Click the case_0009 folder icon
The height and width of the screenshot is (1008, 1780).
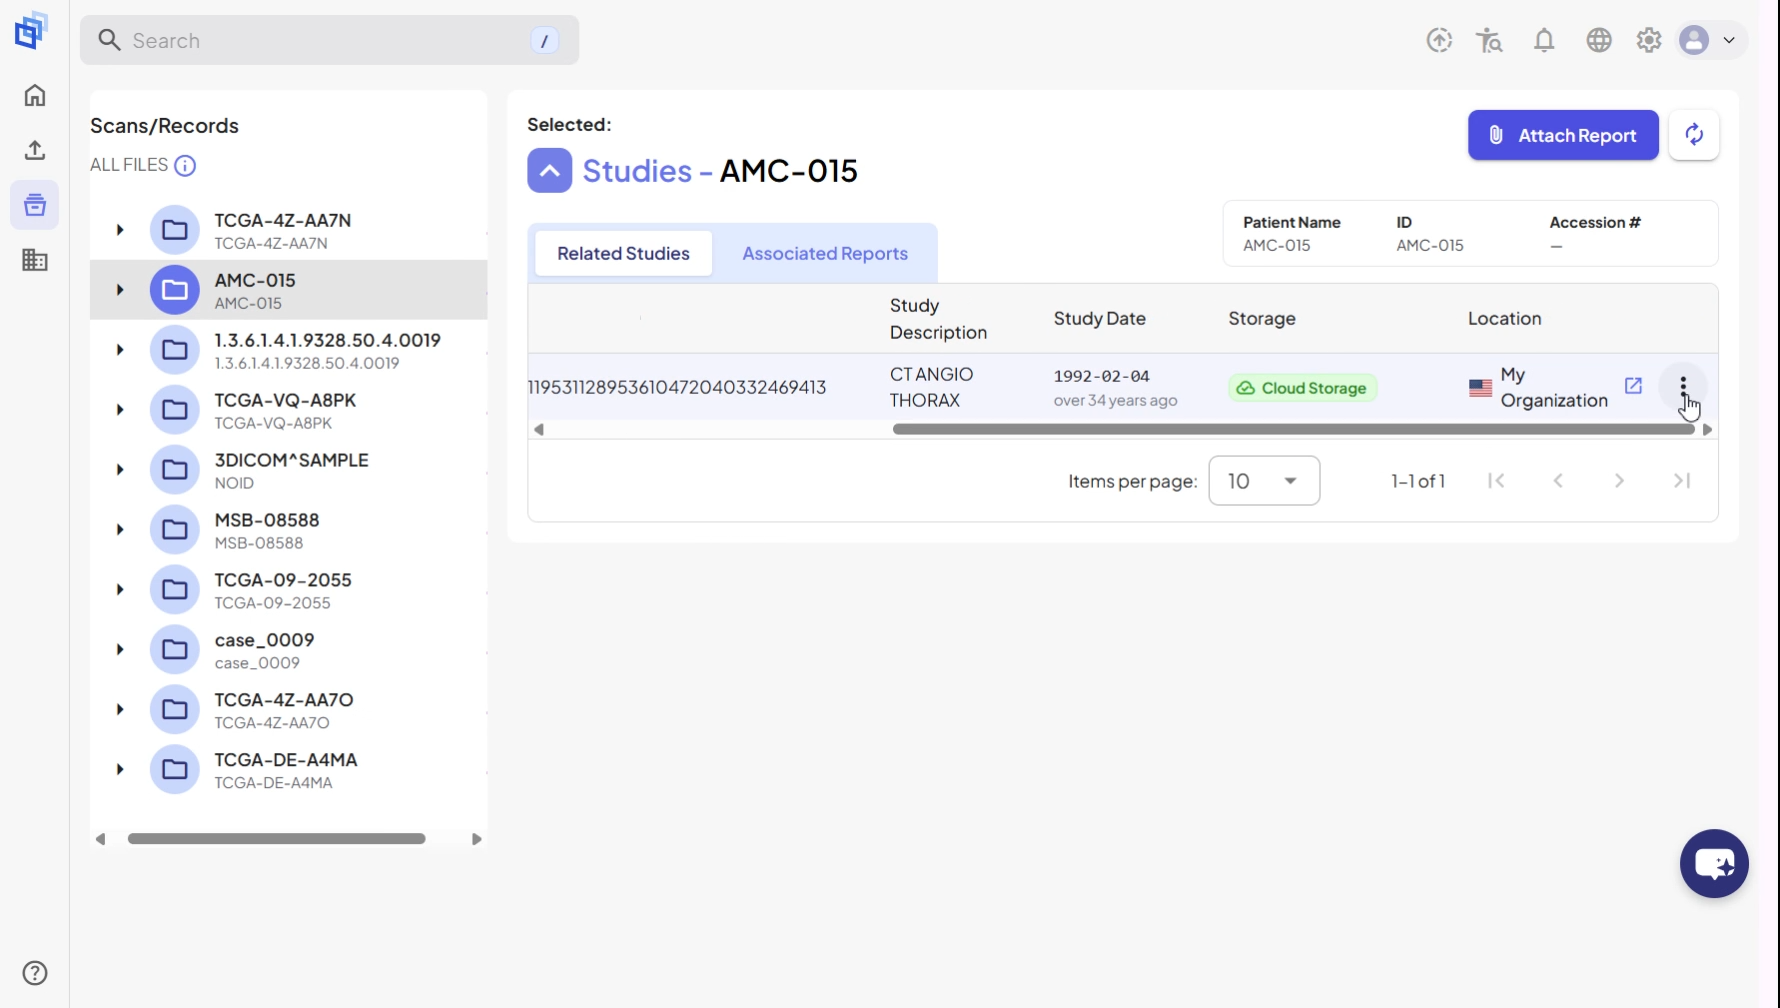tap(175, 650)
